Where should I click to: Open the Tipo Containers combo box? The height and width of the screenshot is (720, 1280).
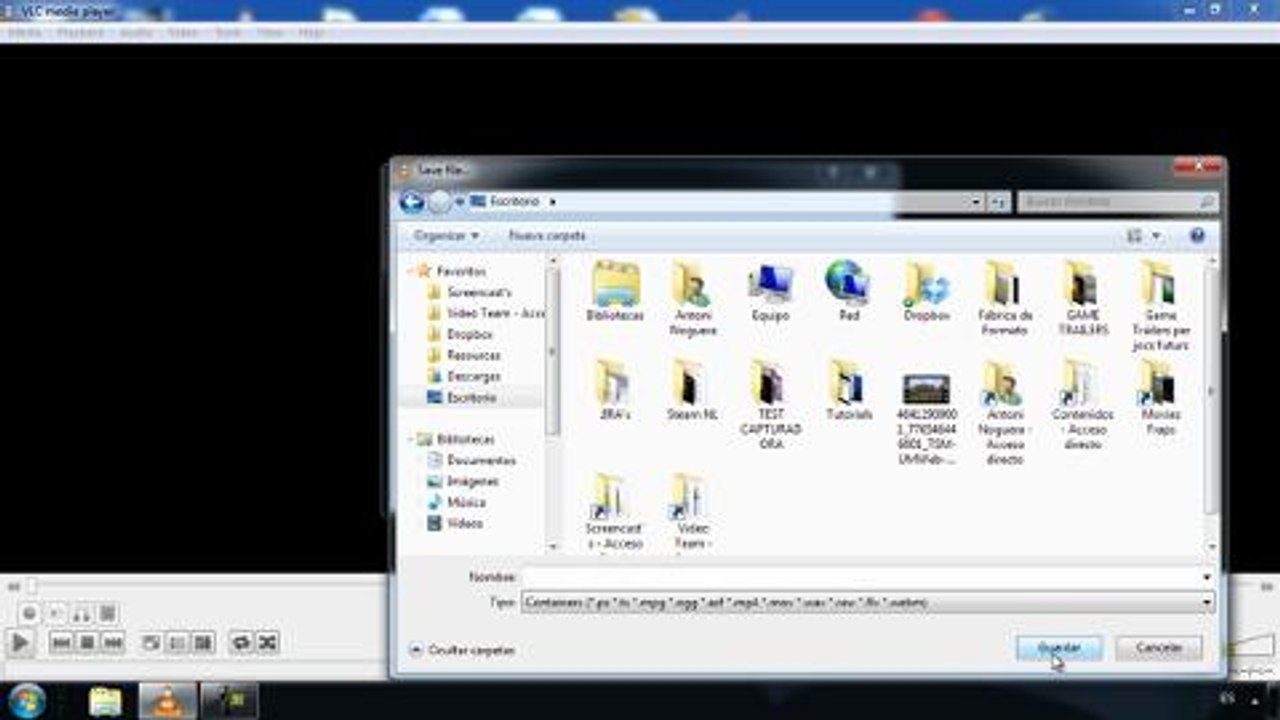click(867, 603)
